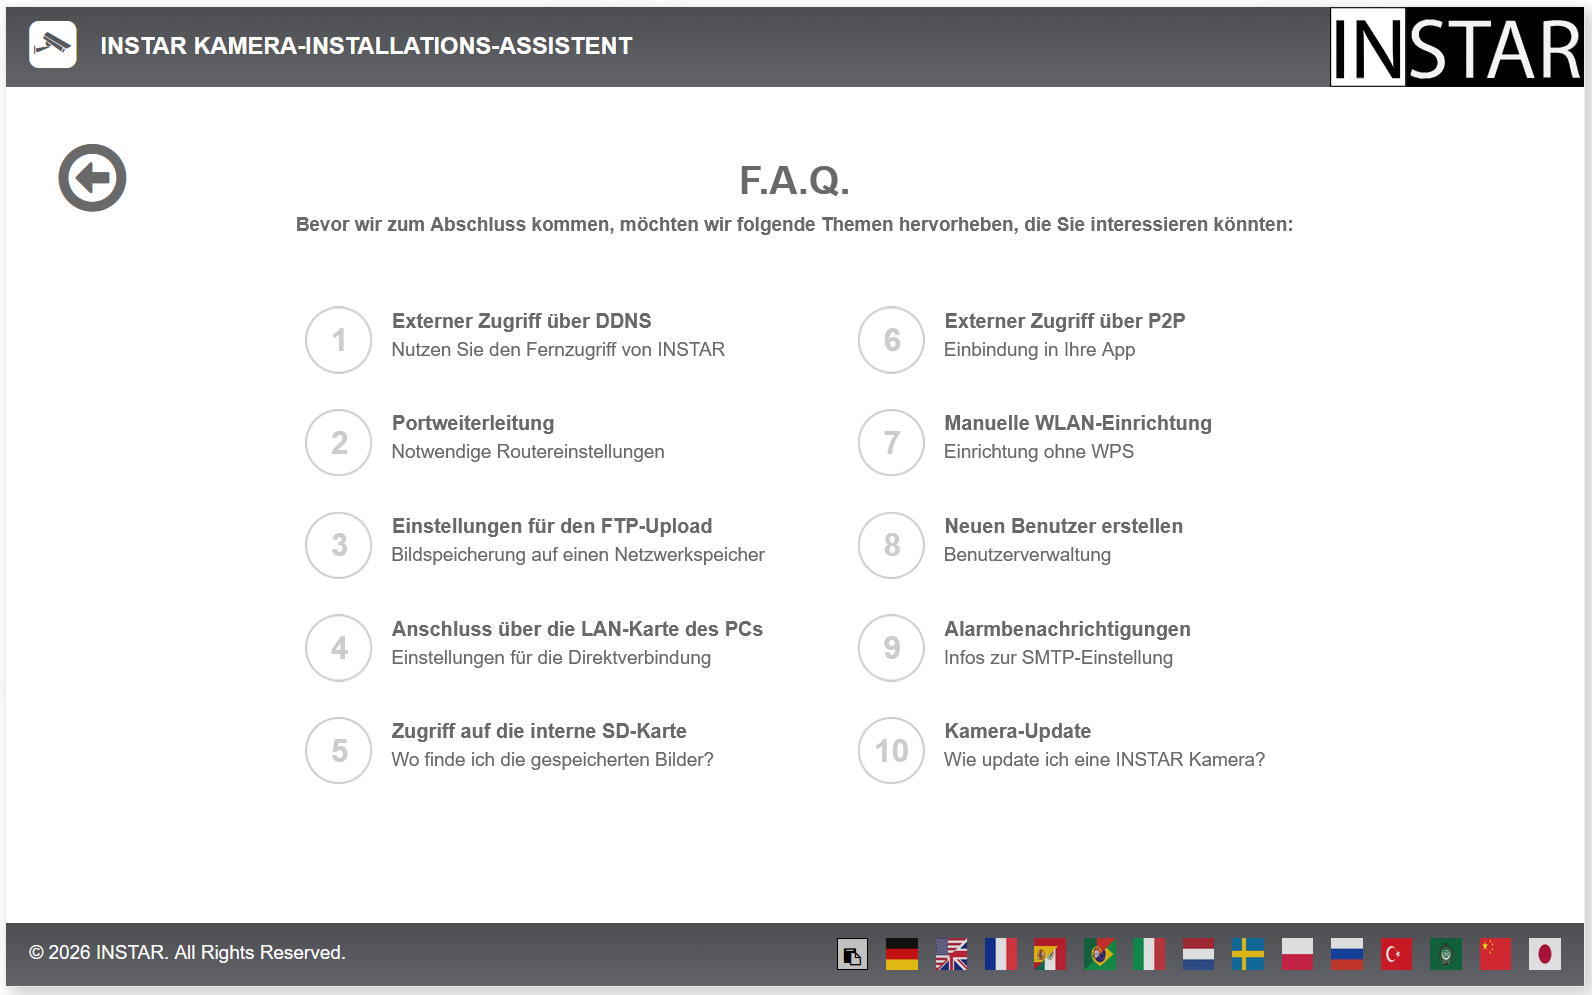Image resolution: width=1592 pixels, height=995 pixels.
Task: Click 'Einbindung in Ihre App' subtitle
Action: click(1040, 350)
